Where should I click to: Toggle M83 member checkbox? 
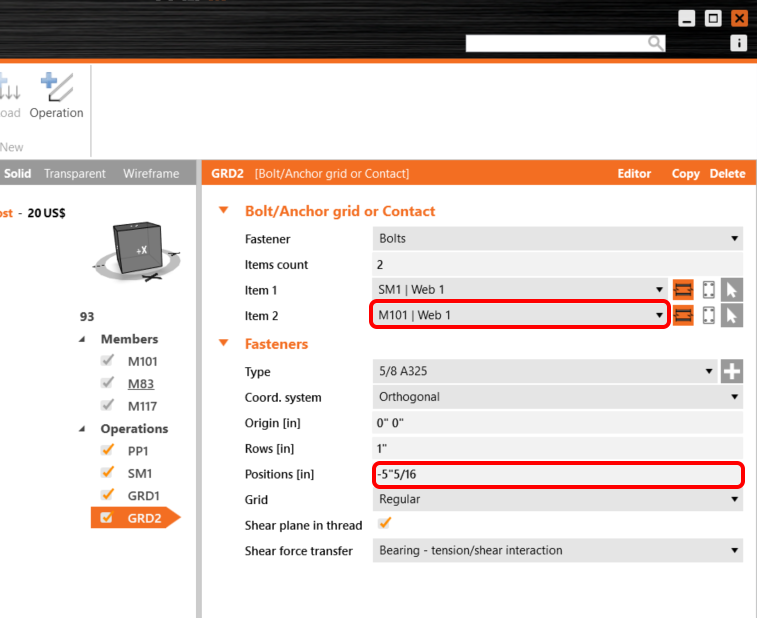pos(108,383)
